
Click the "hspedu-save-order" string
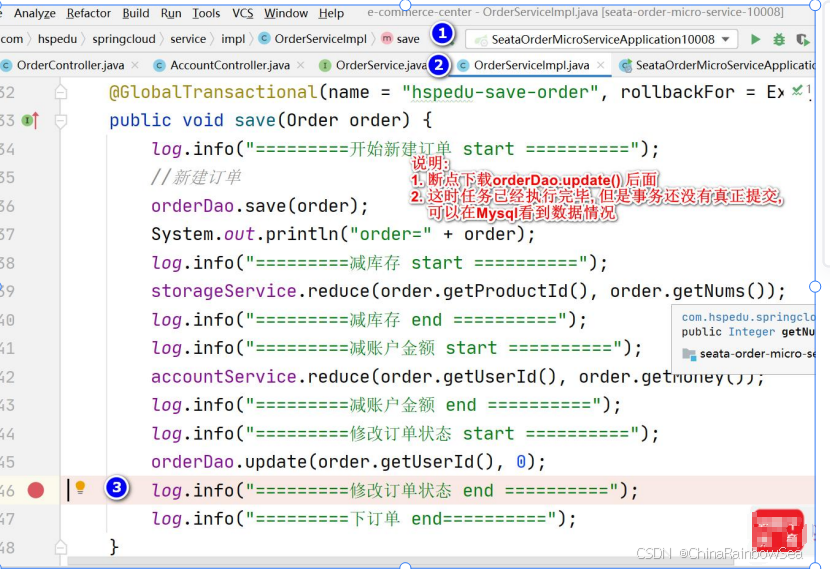pos(500,92)
